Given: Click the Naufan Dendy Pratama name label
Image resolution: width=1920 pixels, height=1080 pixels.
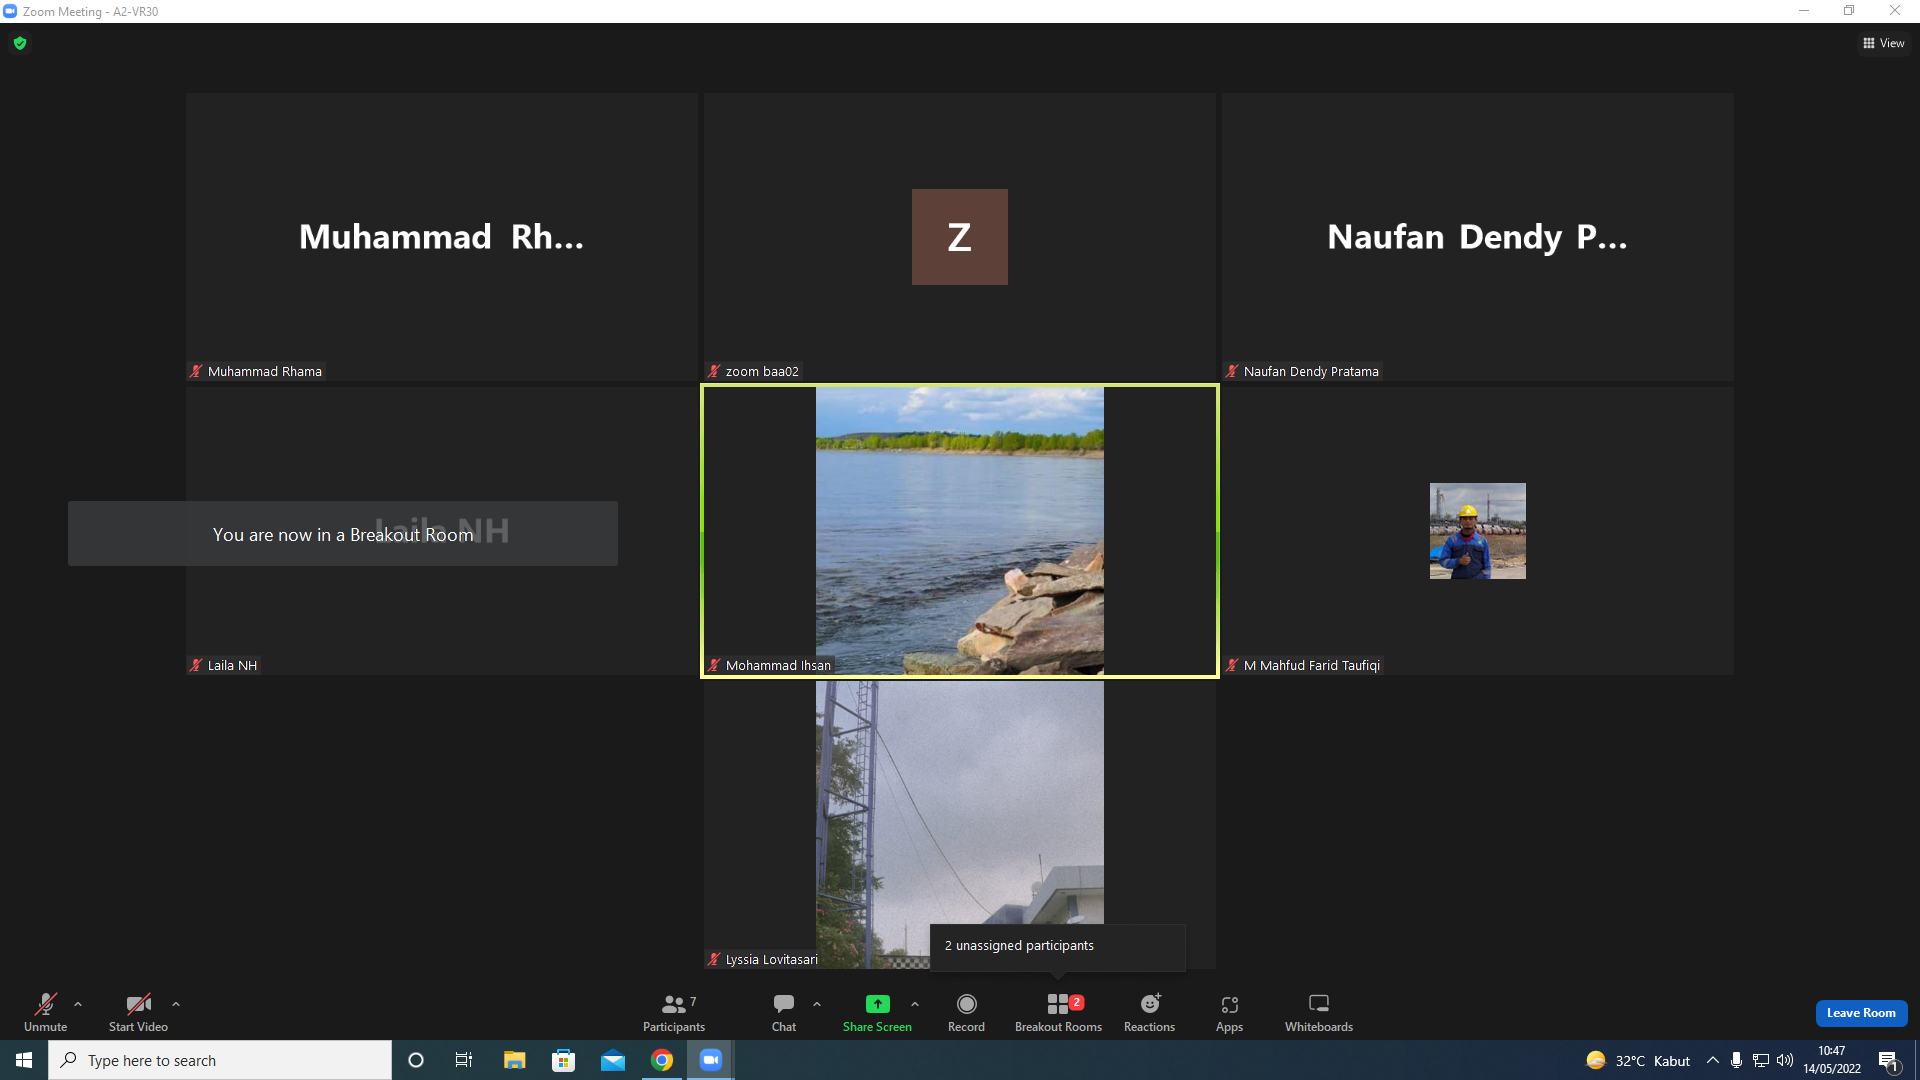Looking at the screenshot, I should [1311, 371].
